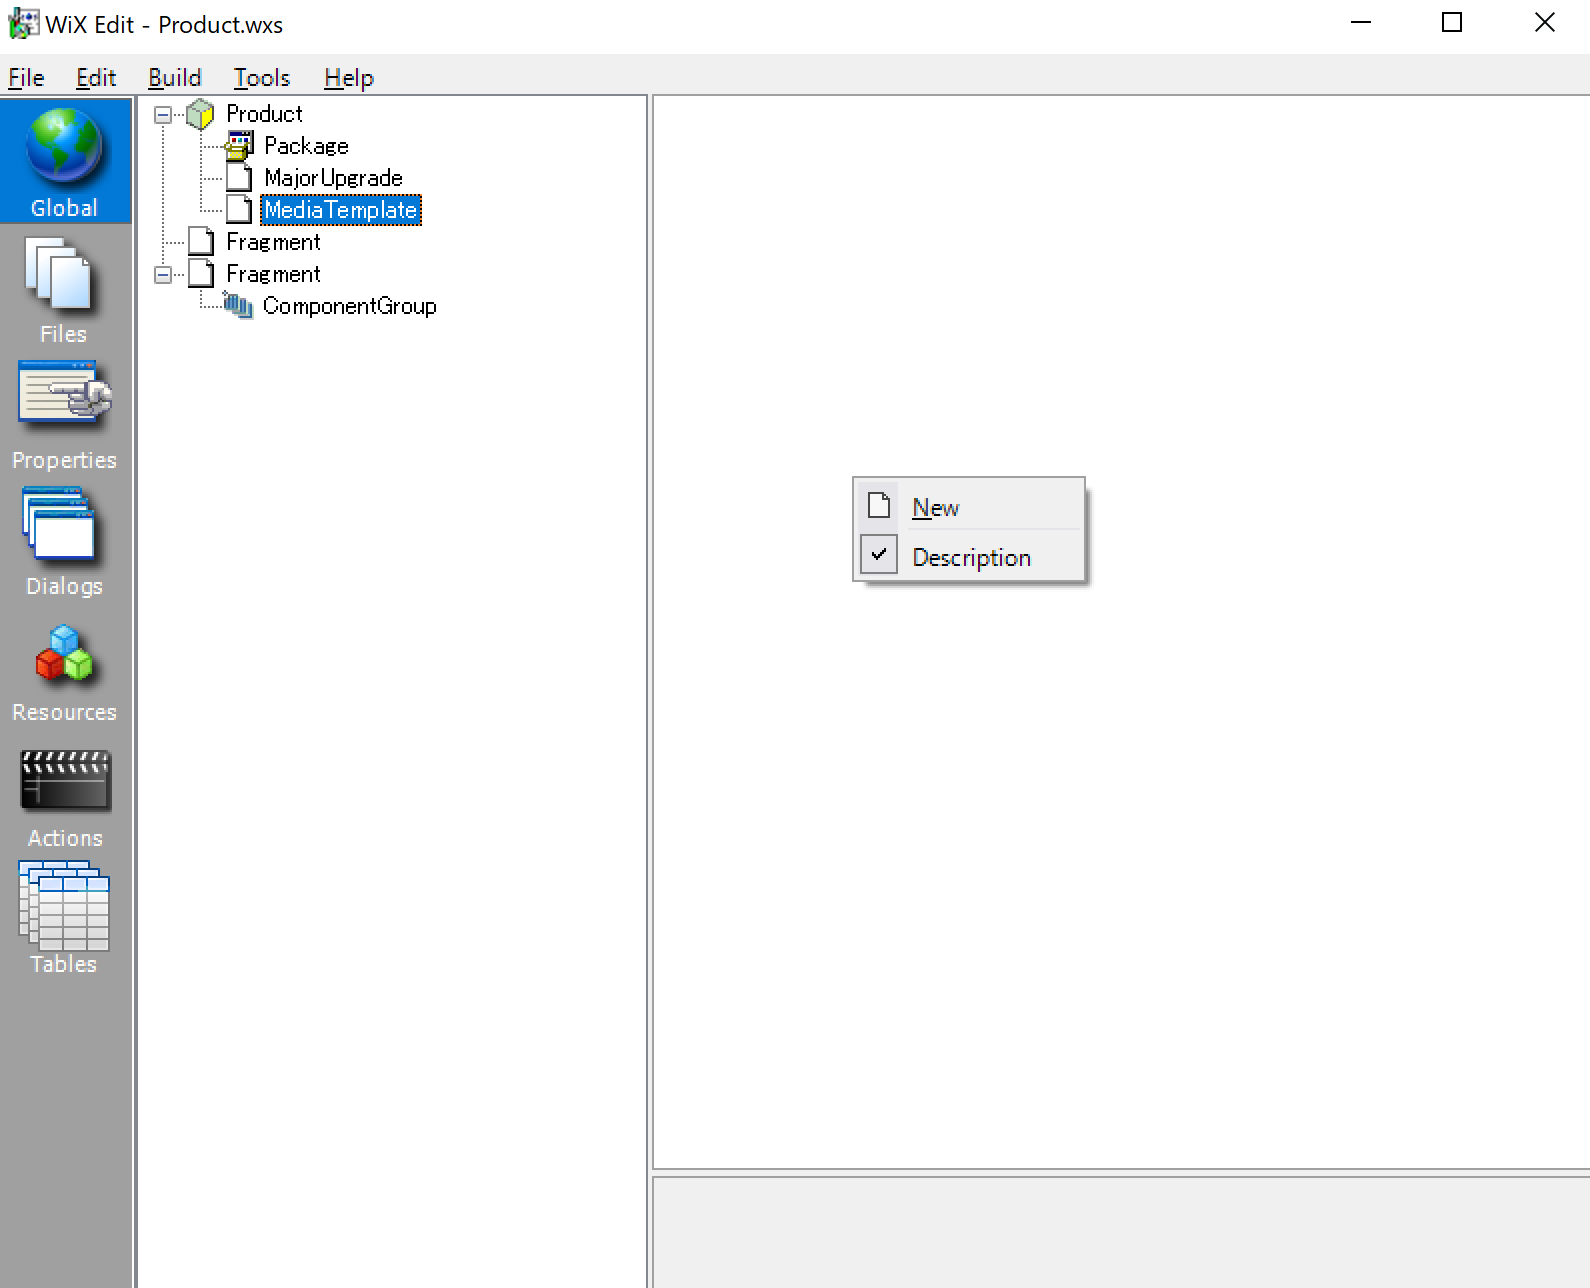
Task: Select the Fragment item with no children
Action: [273, 242]
